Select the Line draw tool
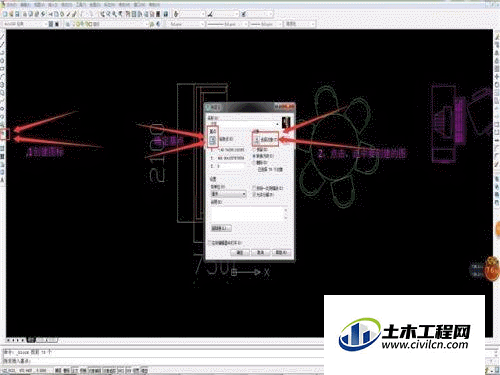This screenshot has height=375, width=500. click(2, 36)
